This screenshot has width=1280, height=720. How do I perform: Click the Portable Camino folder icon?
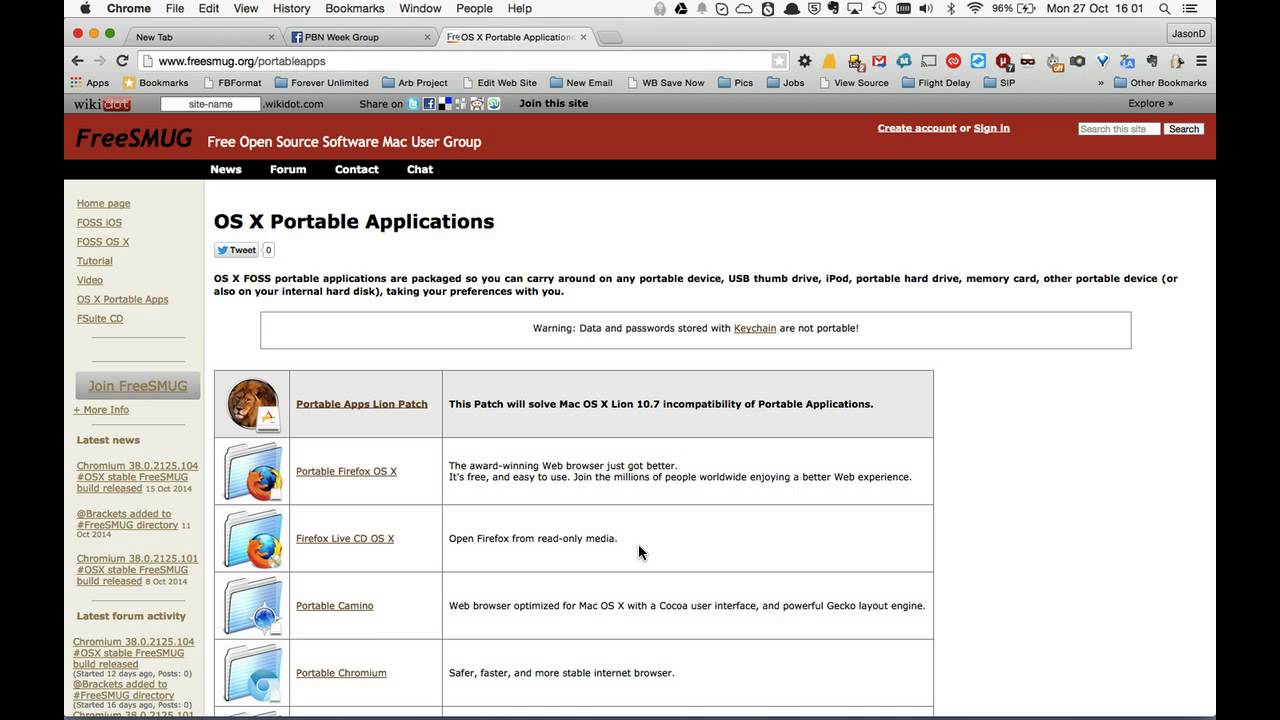pos(253,605)
